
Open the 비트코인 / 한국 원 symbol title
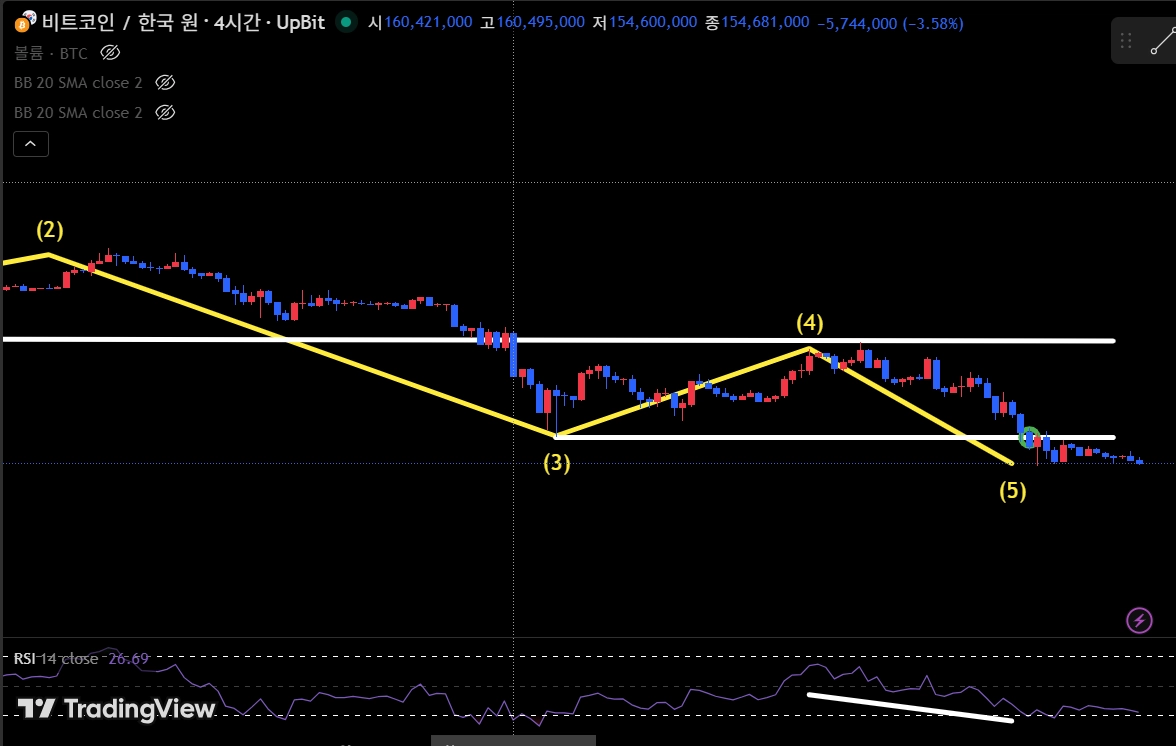[x=183, y=22]
